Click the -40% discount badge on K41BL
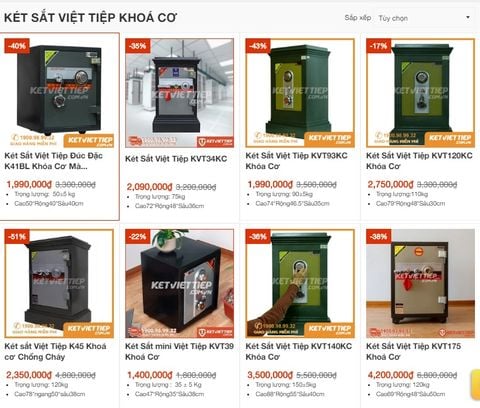480x408 pixels. tap(17, 46)
